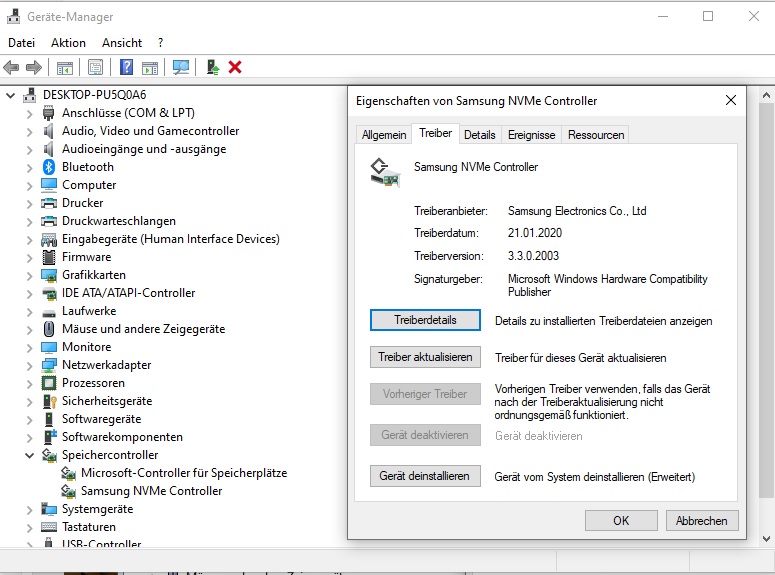775x575 pixels.
Task: Click the Softwarekomponenten icon
Action: tap(50, 437)
